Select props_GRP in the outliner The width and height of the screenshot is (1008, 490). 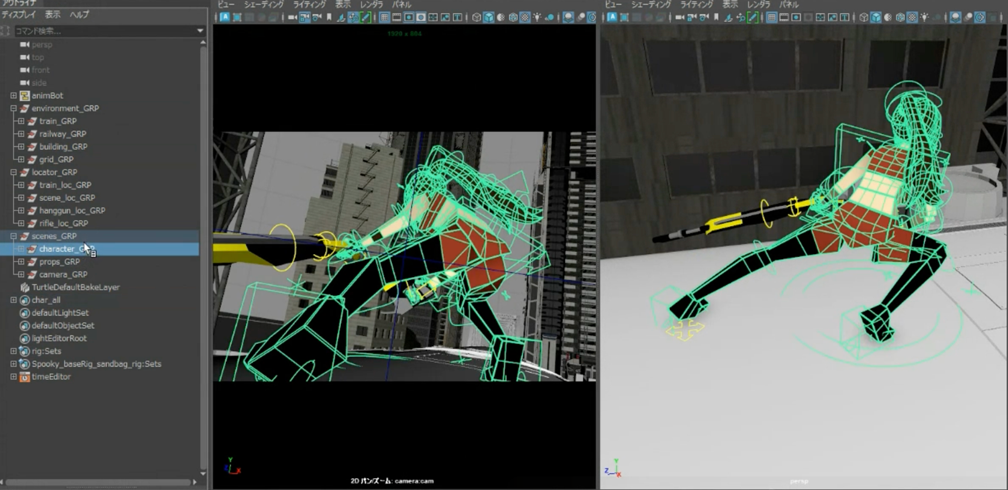[59, 262]
